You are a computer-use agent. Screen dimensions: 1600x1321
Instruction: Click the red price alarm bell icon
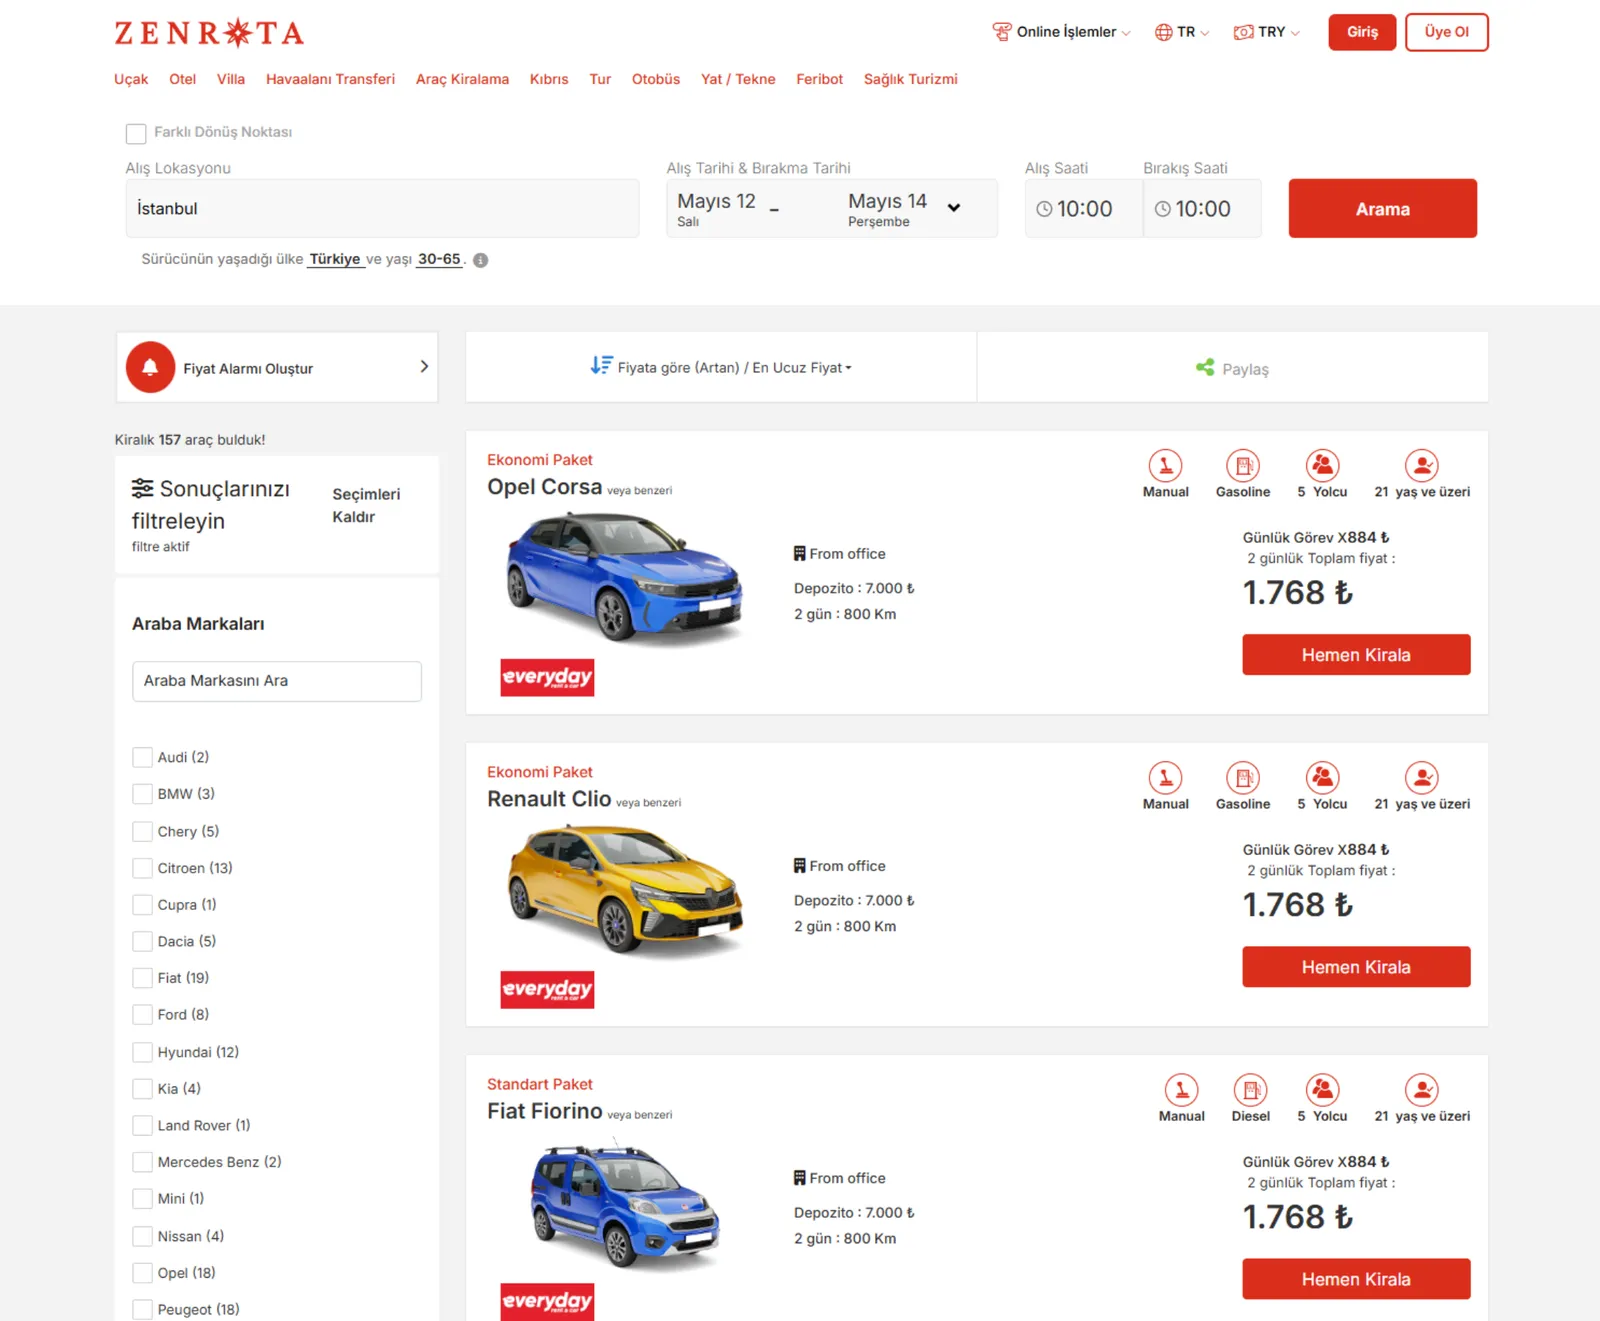(150, 367)
